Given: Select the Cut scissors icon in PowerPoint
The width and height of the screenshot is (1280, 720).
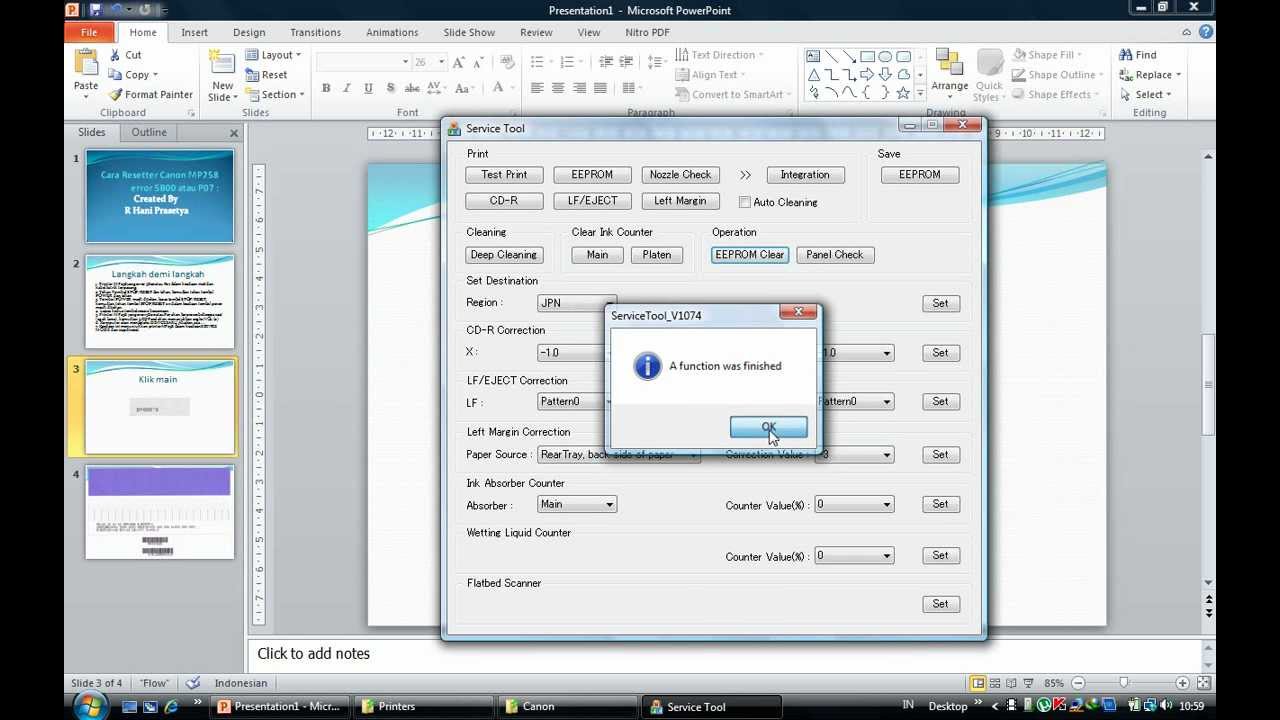Looking at the screenshot, I should [x=115, y=55].
